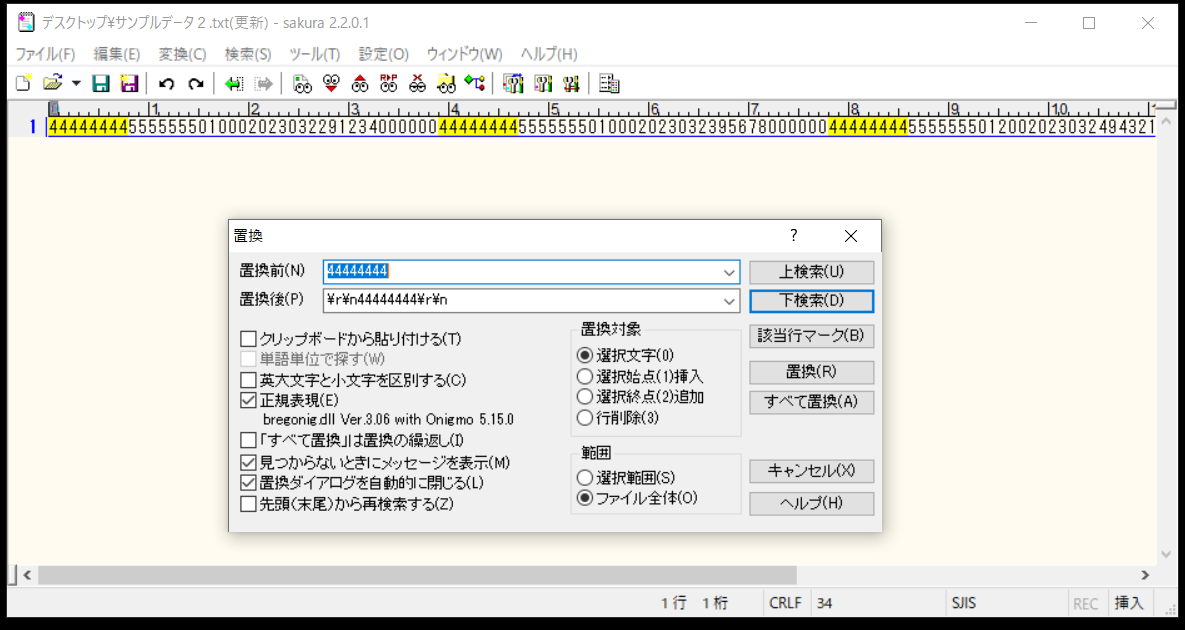
Task: Click the third settings tool icon
Action: [x=571, y=83]
